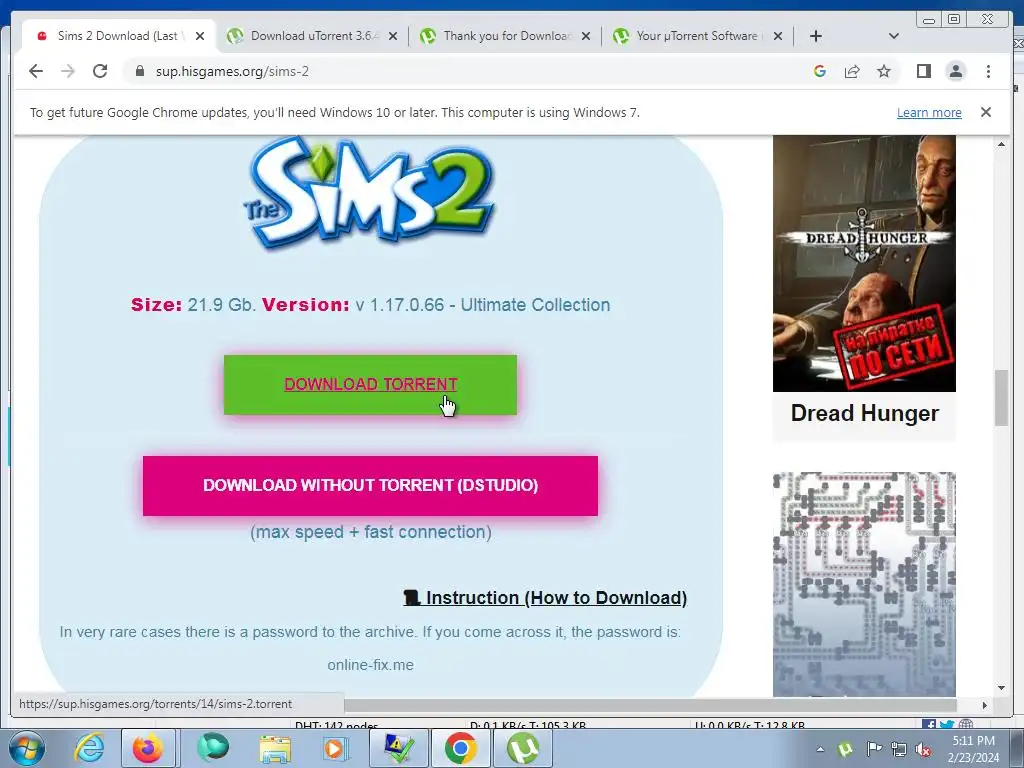Launch Firefox from taskbar
The width and height of the screenshot is (1024, 768).
click(x=148, y=748)
